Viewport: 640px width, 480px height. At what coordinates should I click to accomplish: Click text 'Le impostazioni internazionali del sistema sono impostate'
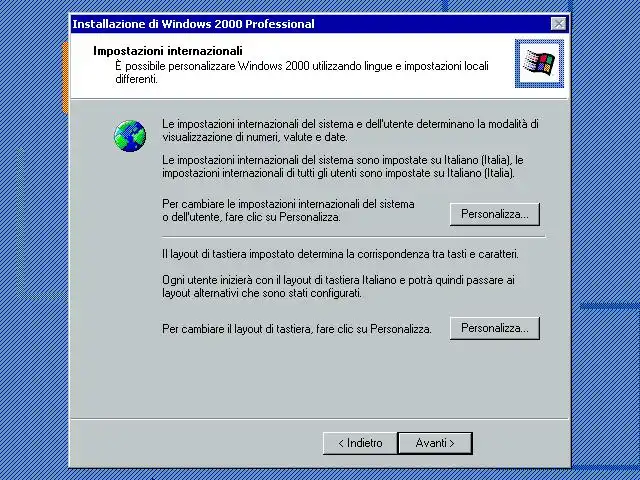[x=296, y=160]
